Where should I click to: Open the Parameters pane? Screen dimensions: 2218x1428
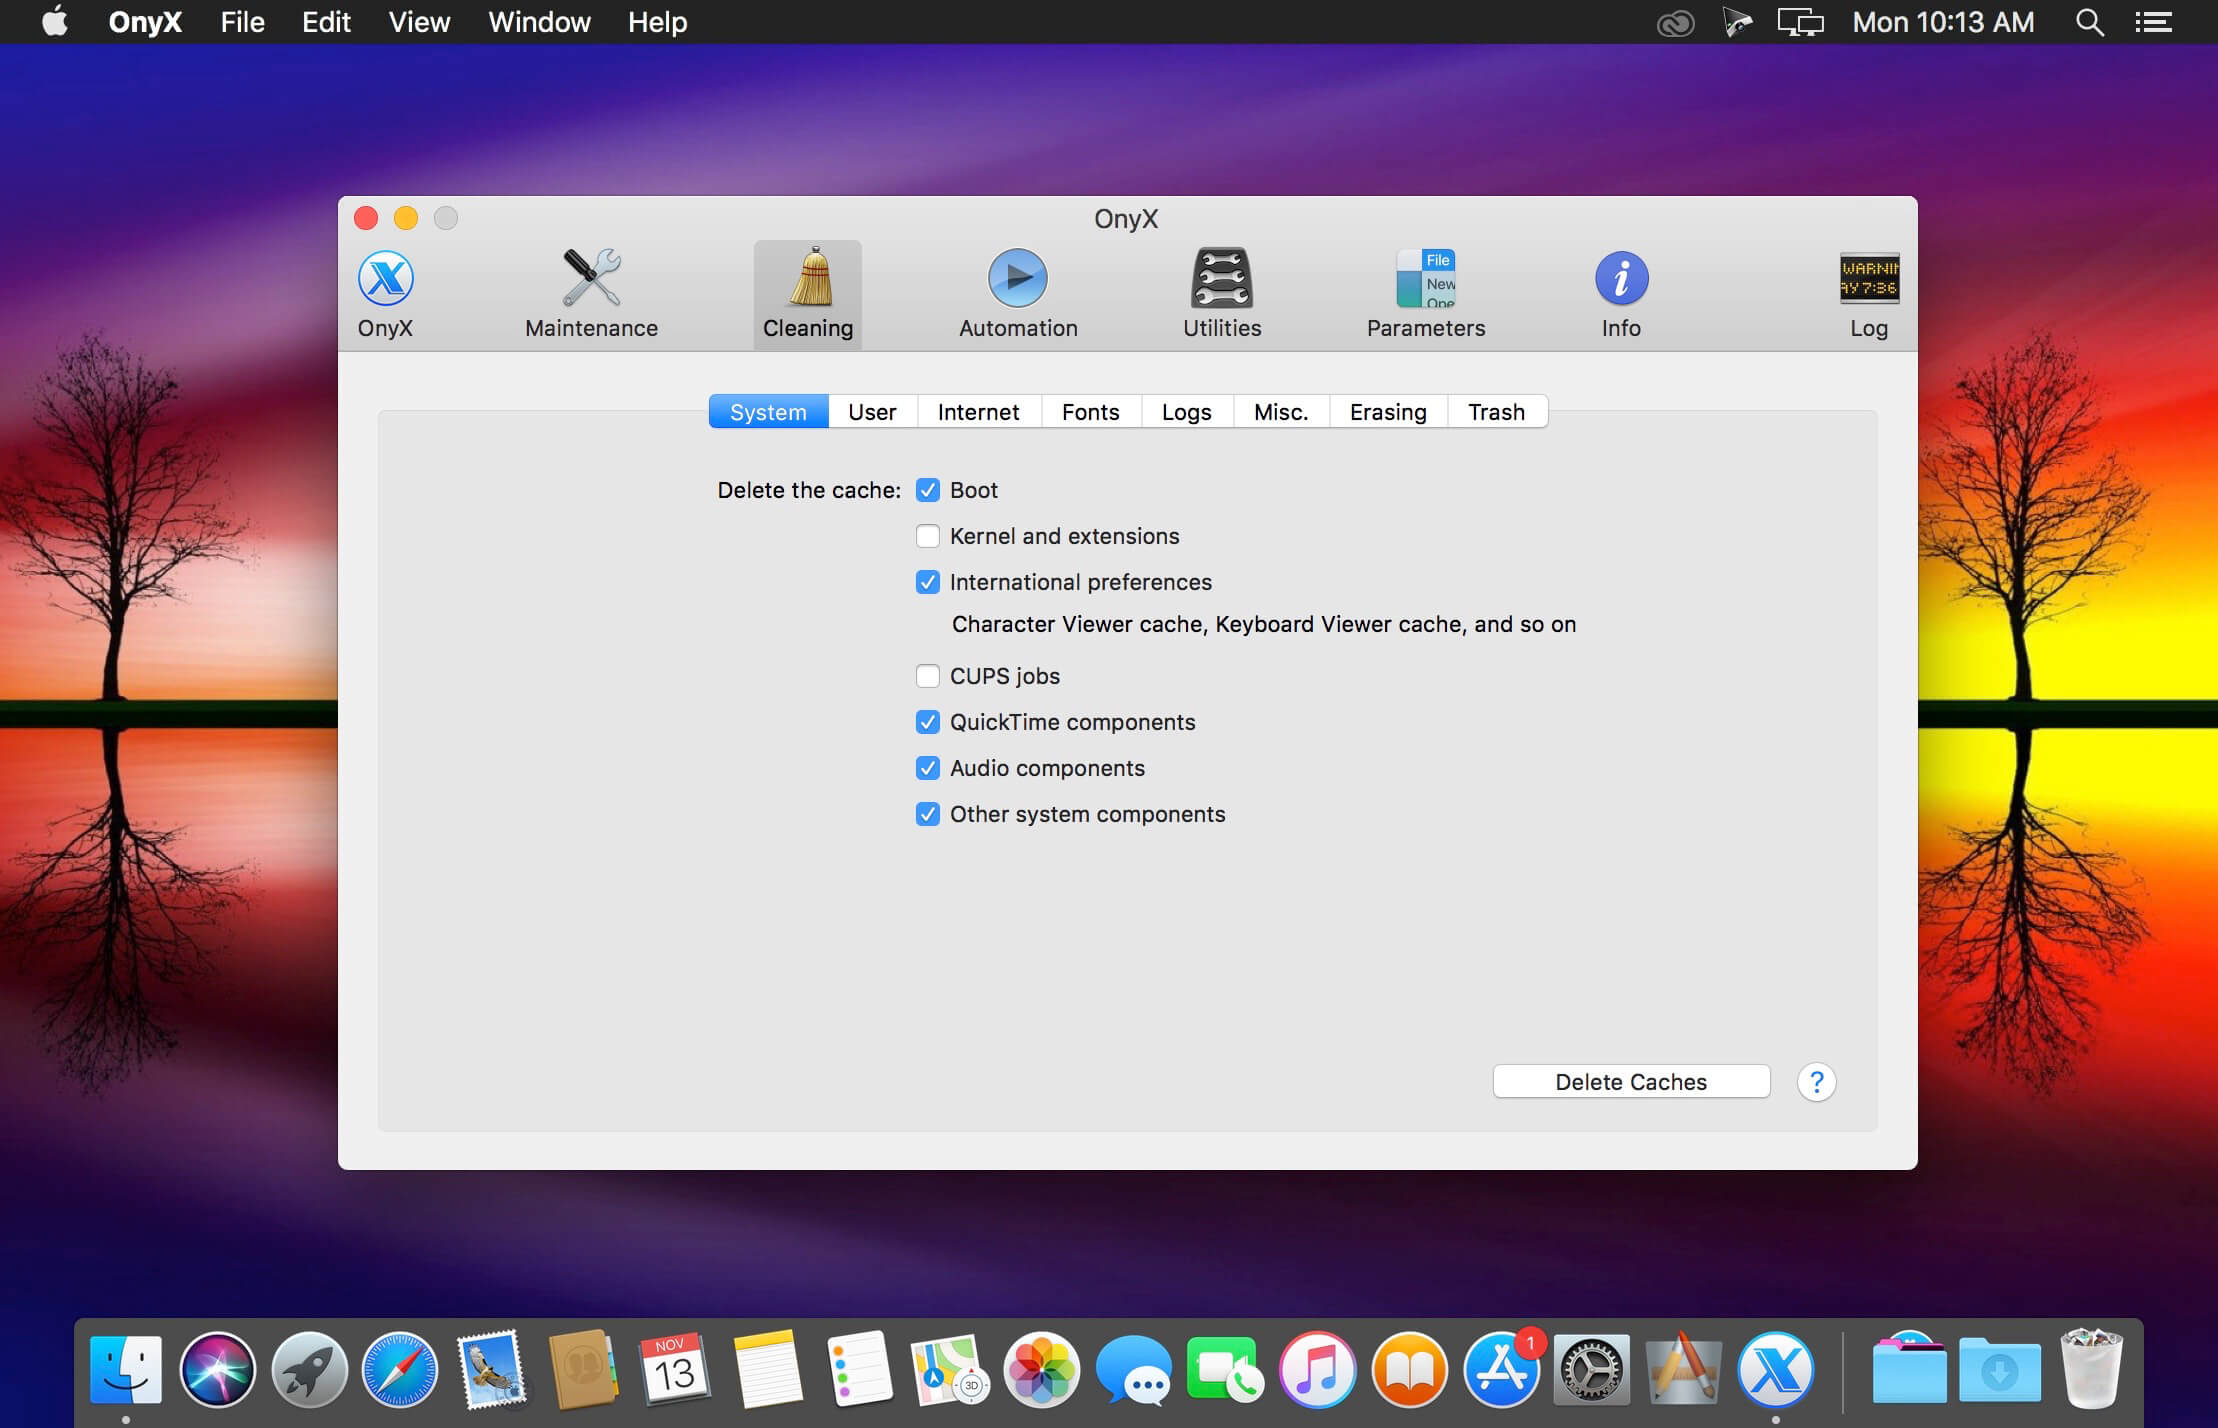(1426, 294)
